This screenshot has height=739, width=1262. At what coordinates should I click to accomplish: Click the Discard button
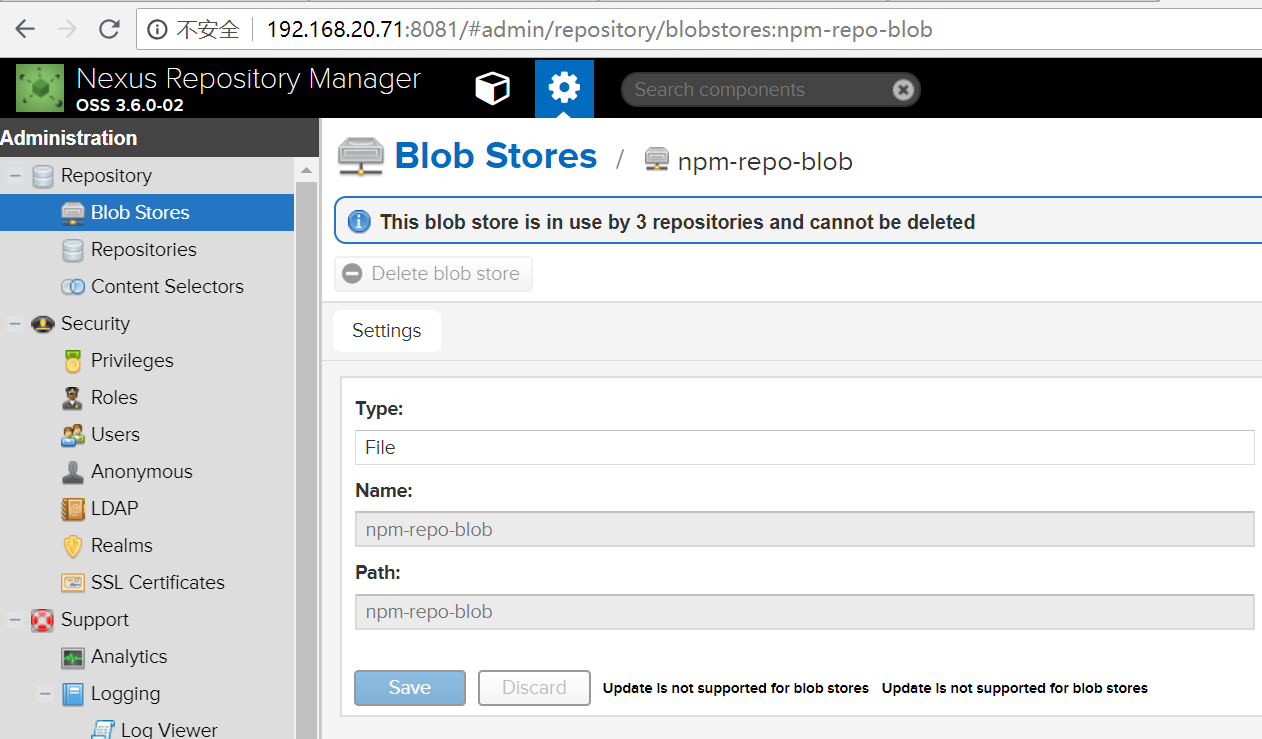point(534,688)
